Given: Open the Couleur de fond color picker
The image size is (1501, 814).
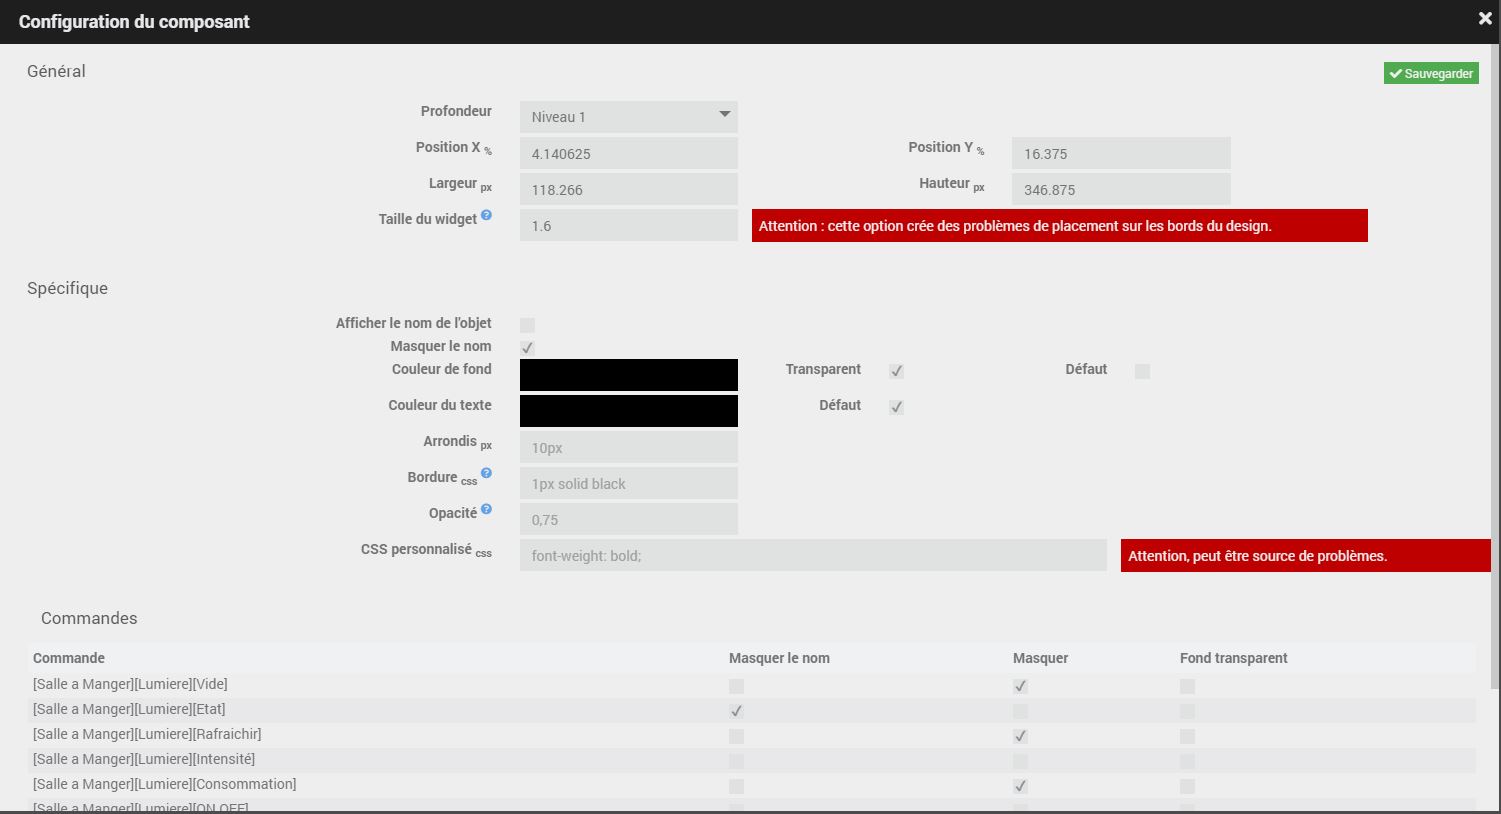Looking at the screenshot, I should [629, 375].
